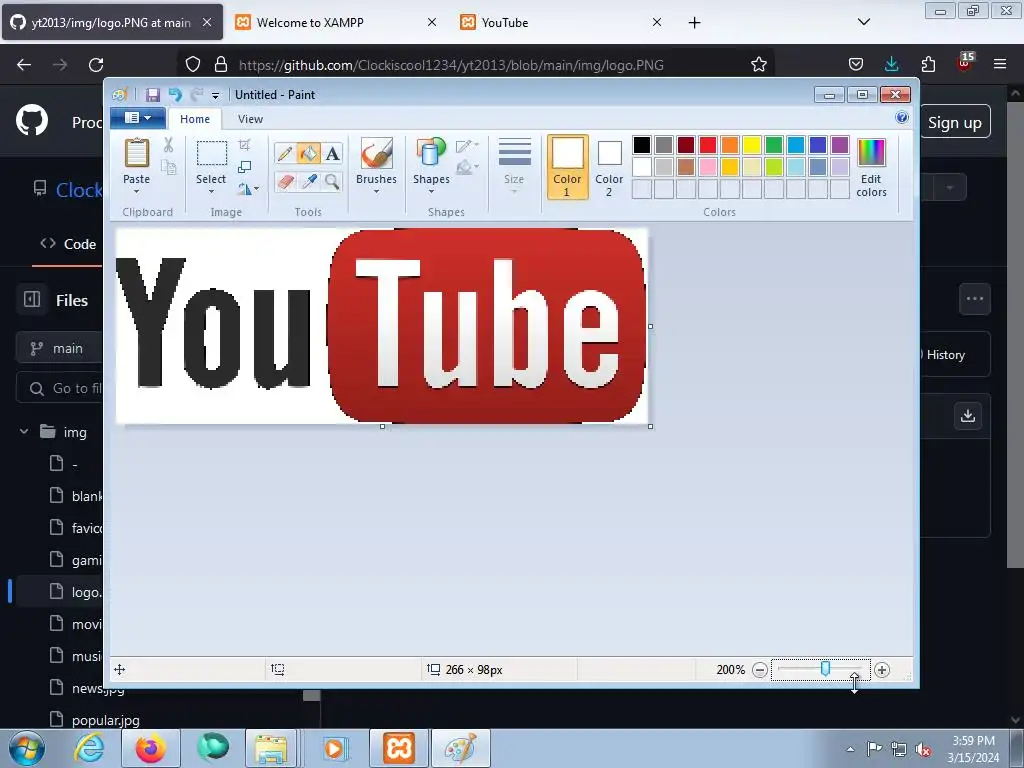Open the Brushes dropdown arrow
This screenshot has height=768, width=1024.
(377, 191)
